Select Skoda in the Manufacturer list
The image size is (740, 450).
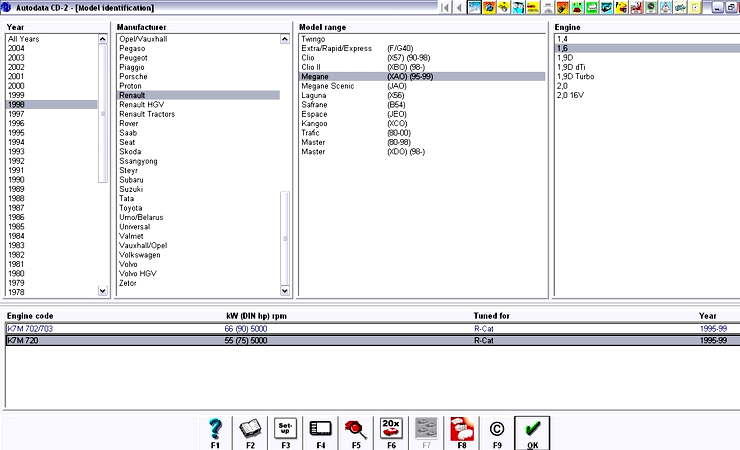tap(198, 151)
